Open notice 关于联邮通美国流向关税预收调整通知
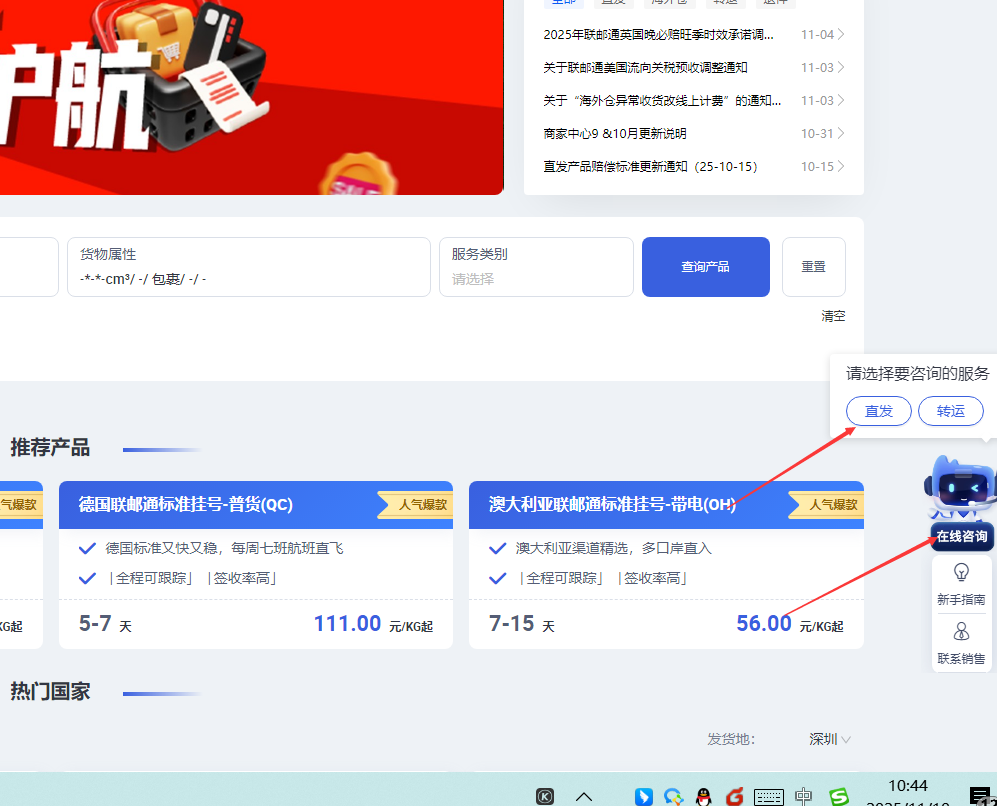The image size is (997, 806). tap(645, 67)
